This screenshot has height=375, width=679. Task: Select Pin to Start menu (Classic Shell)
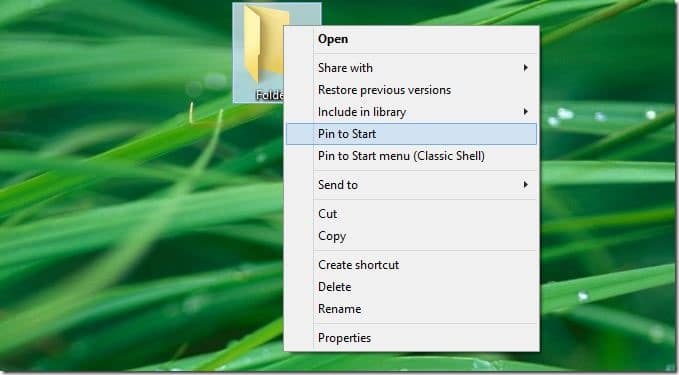coord(411,156)
